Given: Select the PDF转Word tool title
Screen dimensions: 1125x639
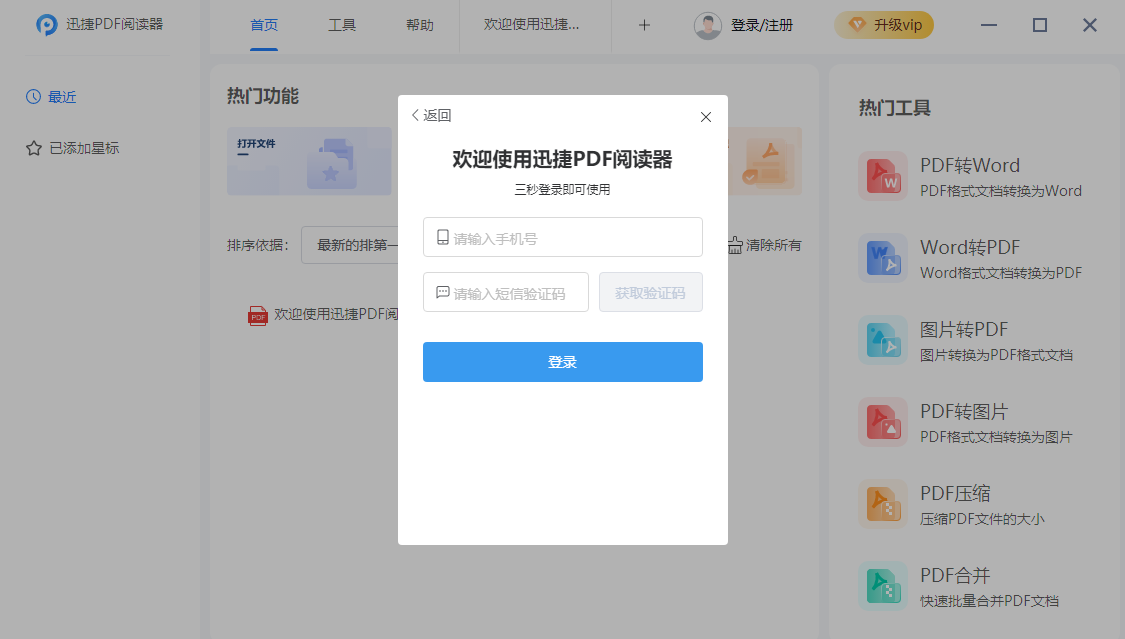Looking at the screenshot, I should click(970, 166).
